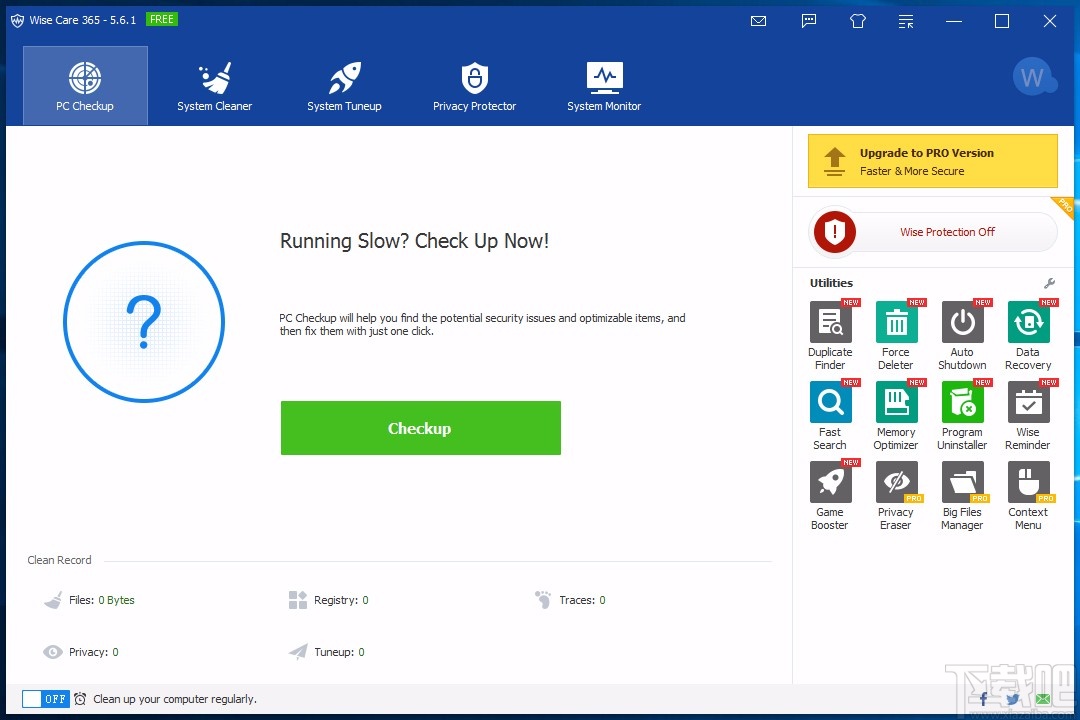Open the title bar menu list icon
The height and width of the screenshot is (720, 1080).
[x=906, y=21]
